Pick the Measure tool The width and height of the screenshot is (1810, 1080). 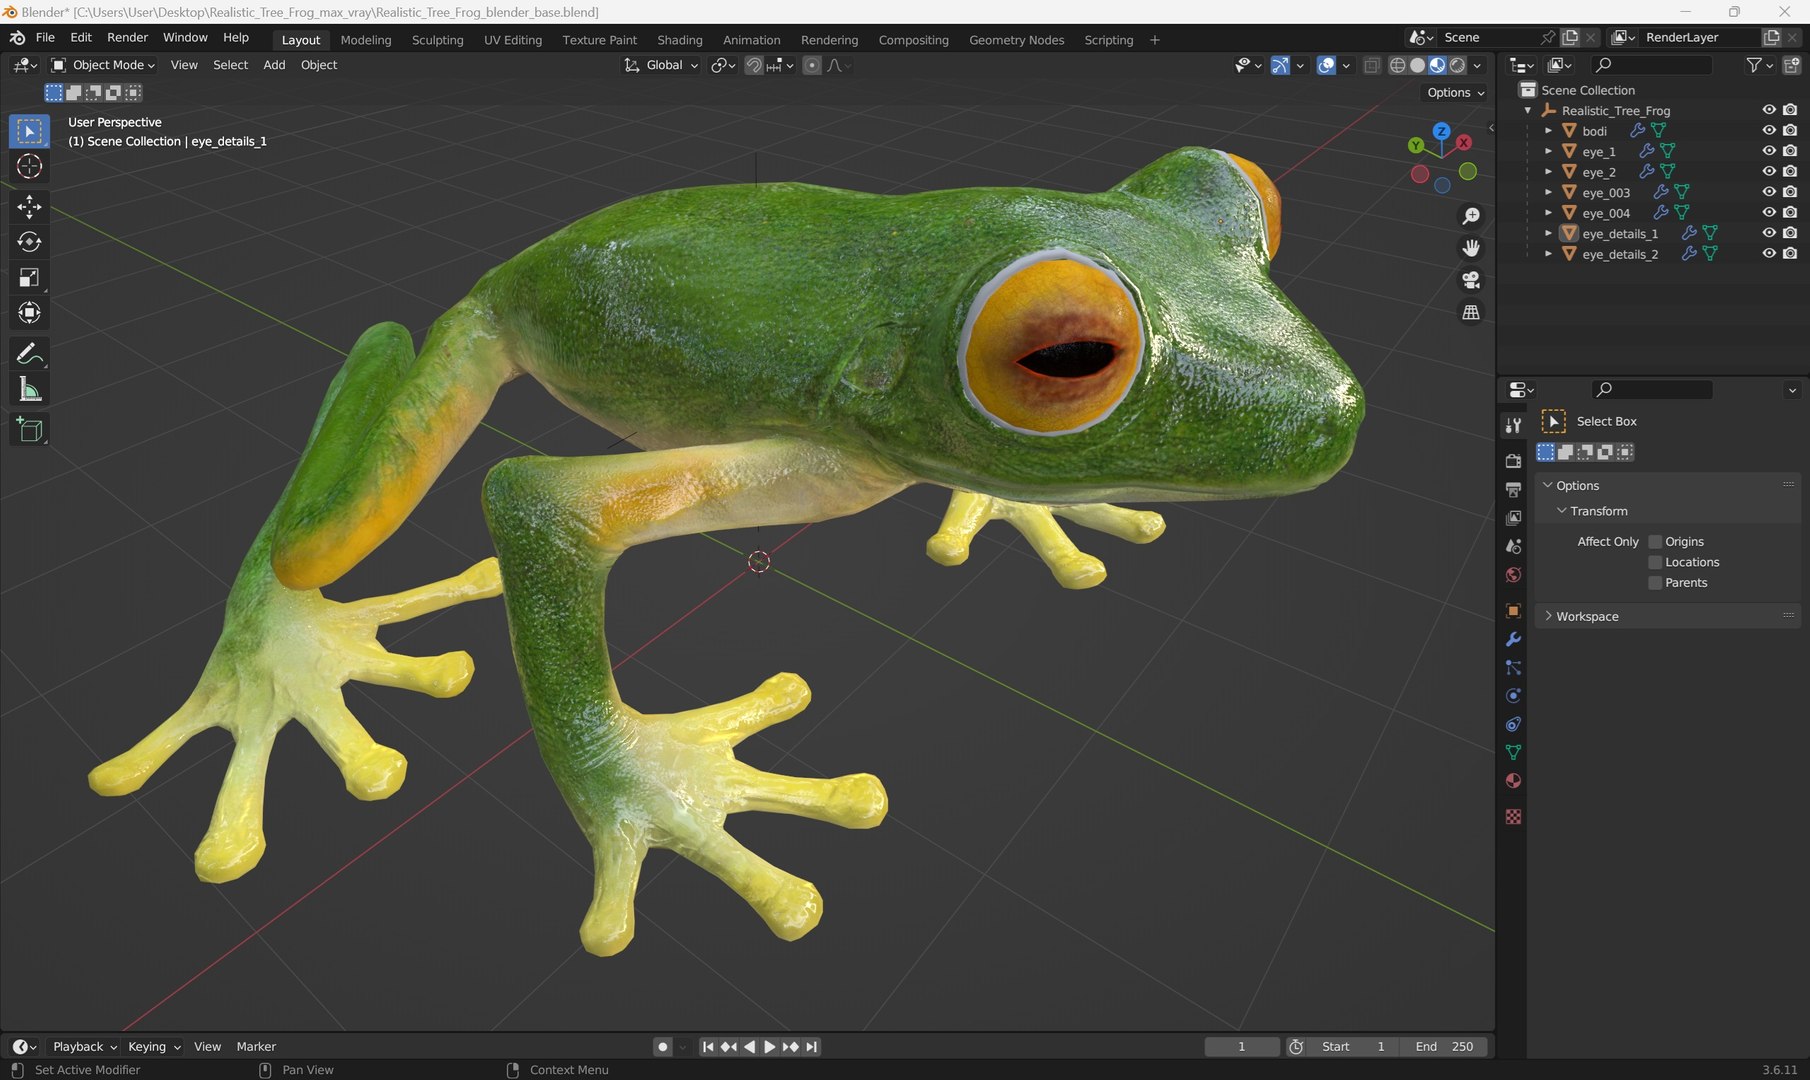point(29,390)
